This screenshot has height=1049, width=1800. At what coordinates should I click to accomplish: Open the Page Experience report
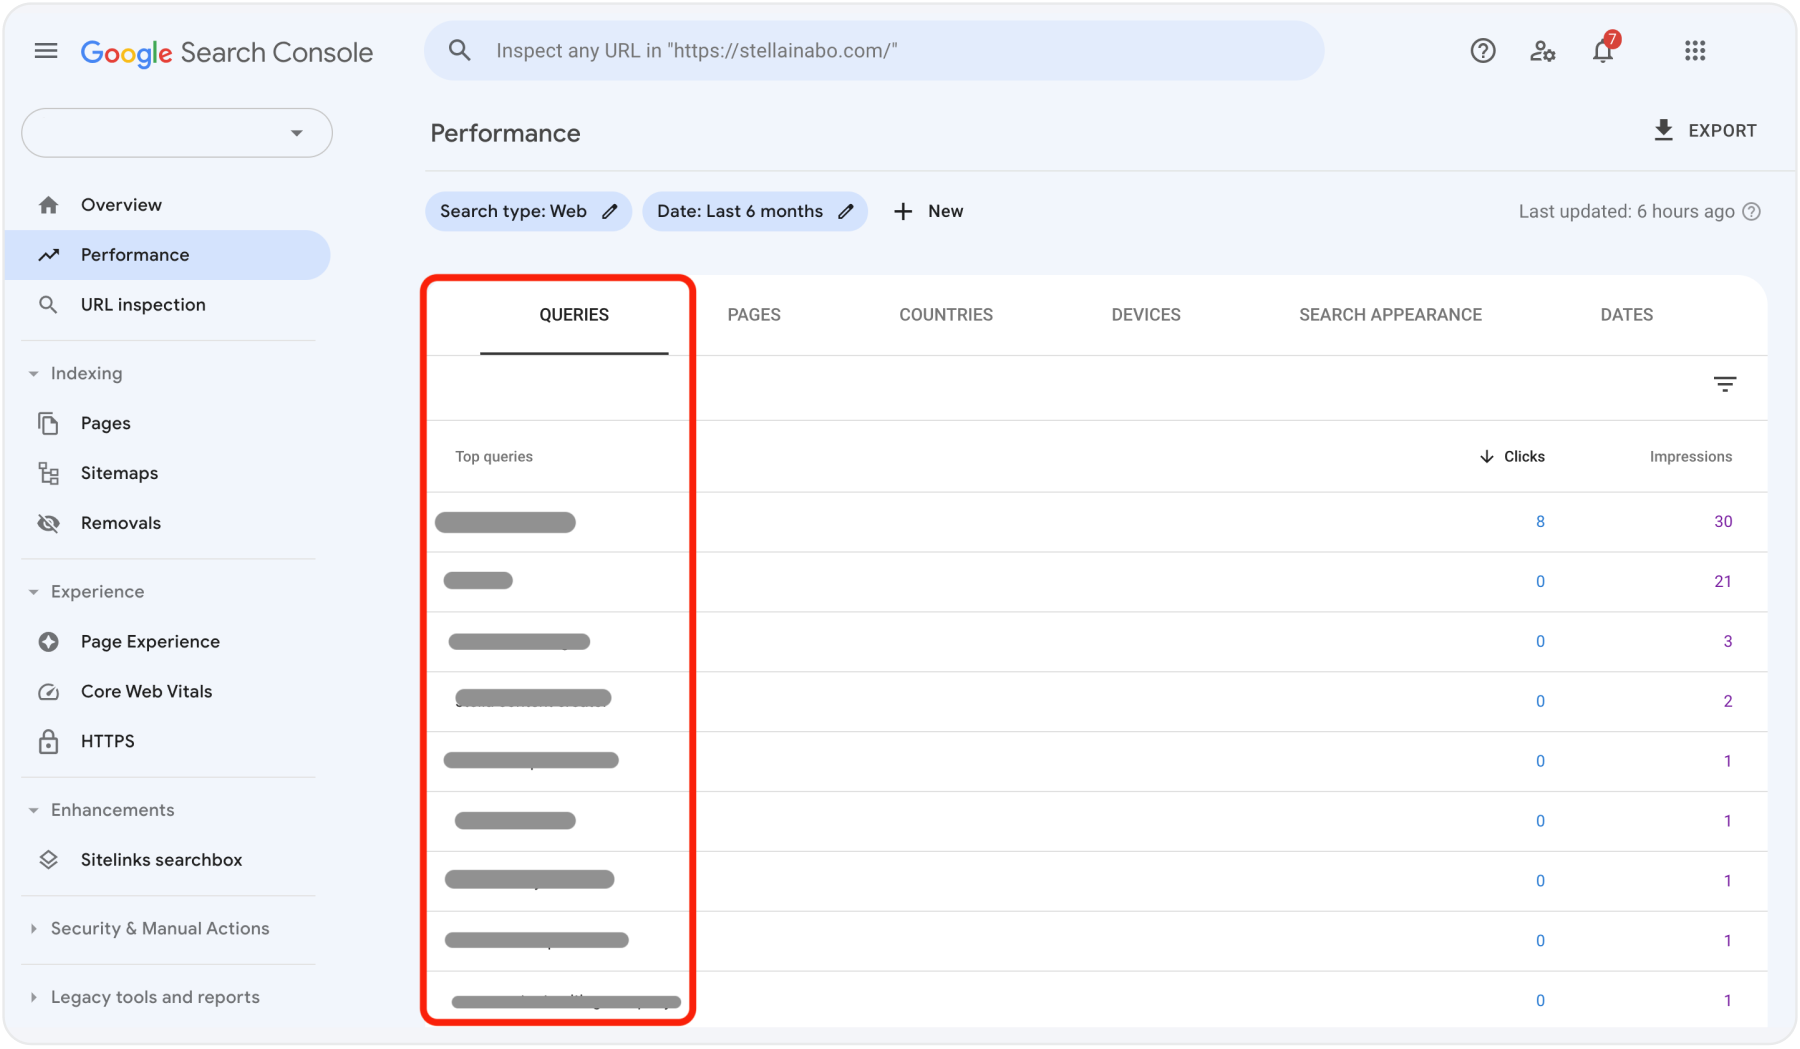click(x=150, y=641)
